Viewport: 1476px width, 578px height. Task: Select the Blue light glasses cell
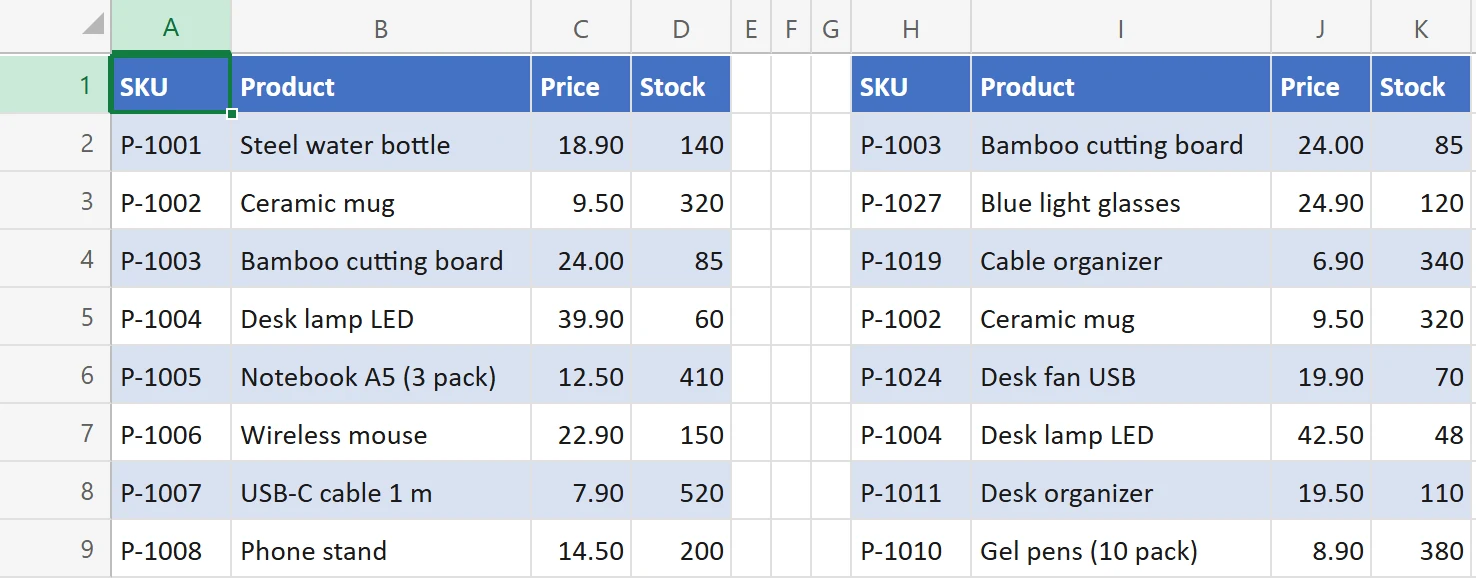(1121, 201)
